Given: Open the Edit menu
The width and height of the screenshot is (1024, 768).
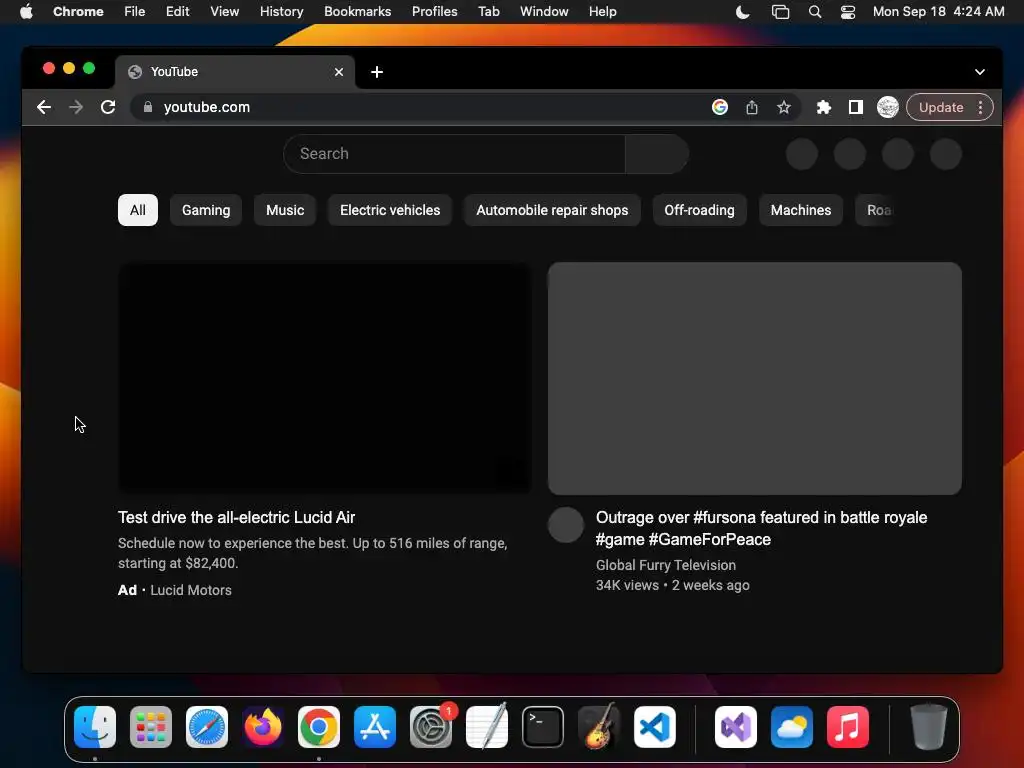Looking at the screenshot, I should [177, 11].
